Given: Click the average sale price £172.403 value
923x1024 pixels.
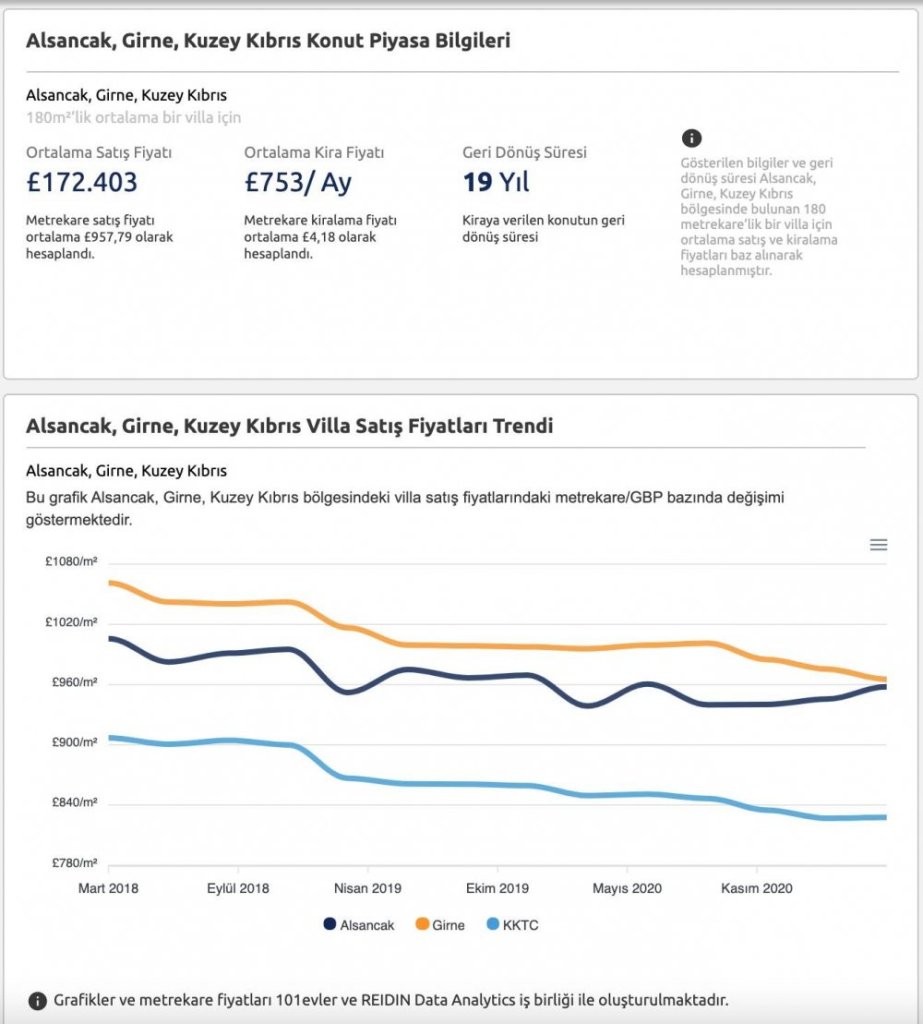Looking at the screenshot, I should tap(82, 182).
